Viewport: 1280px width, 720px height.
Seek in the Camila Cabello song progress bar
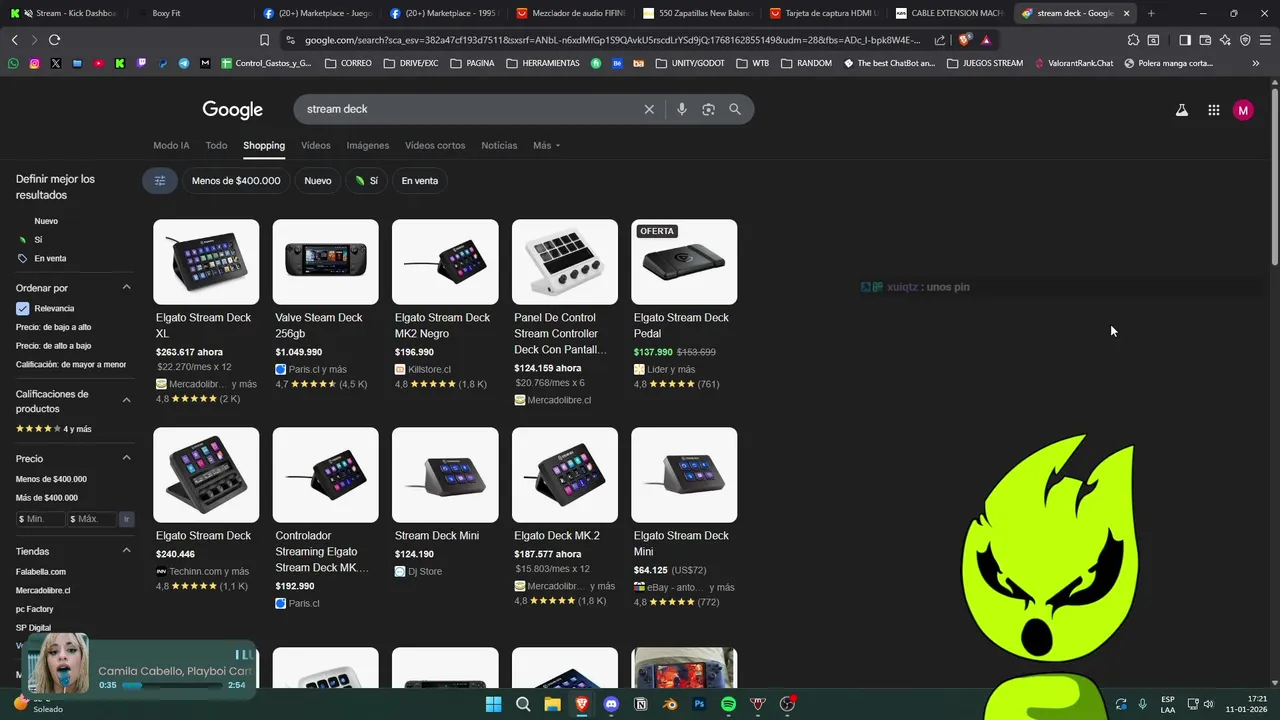[172, 686]
